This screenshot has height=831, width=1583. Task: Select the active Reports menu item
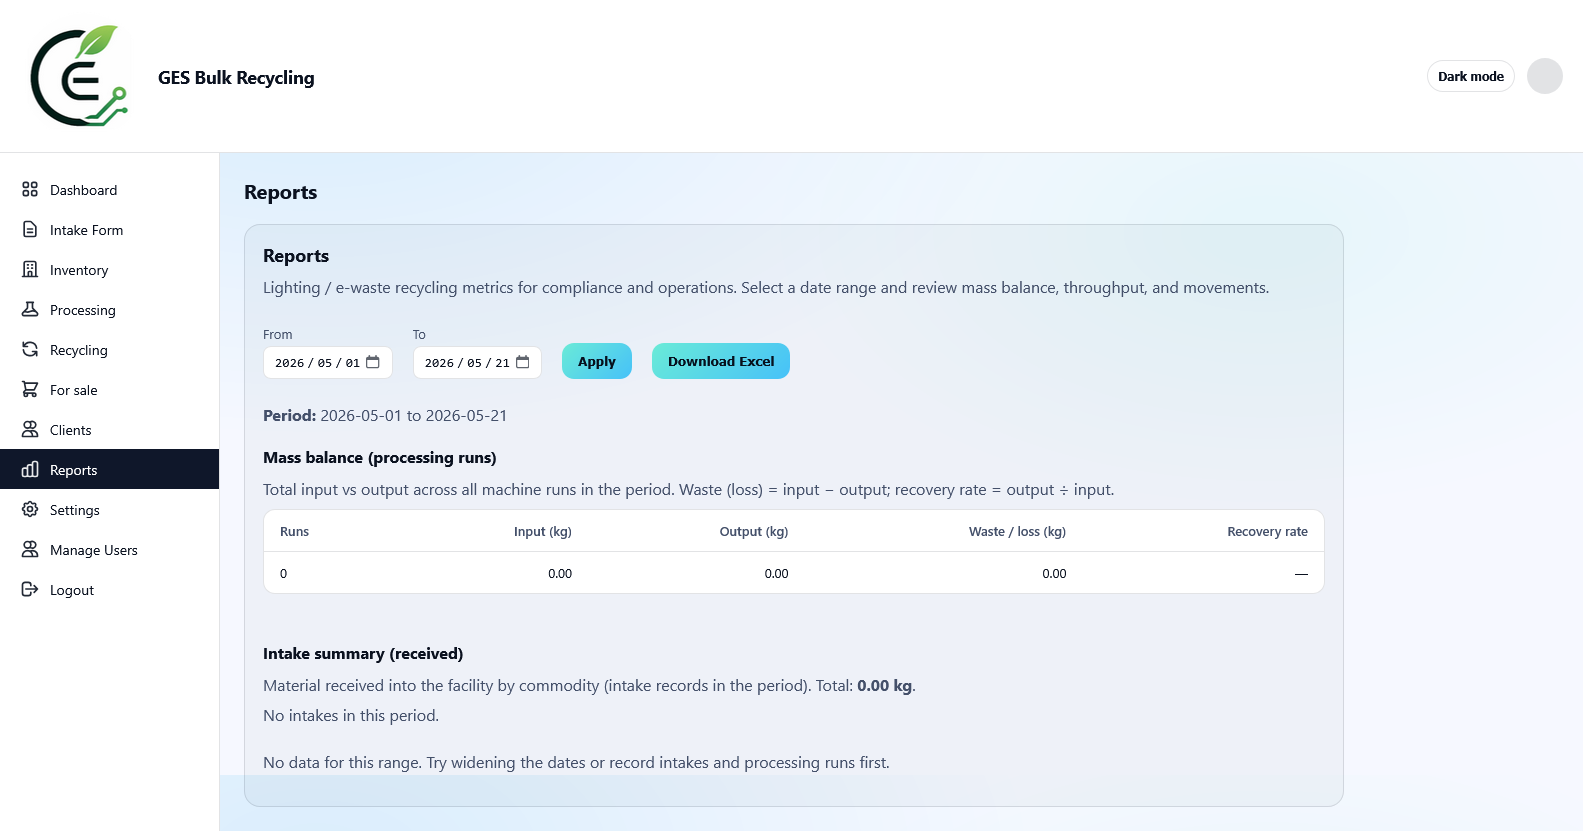[x=109, y=469]
